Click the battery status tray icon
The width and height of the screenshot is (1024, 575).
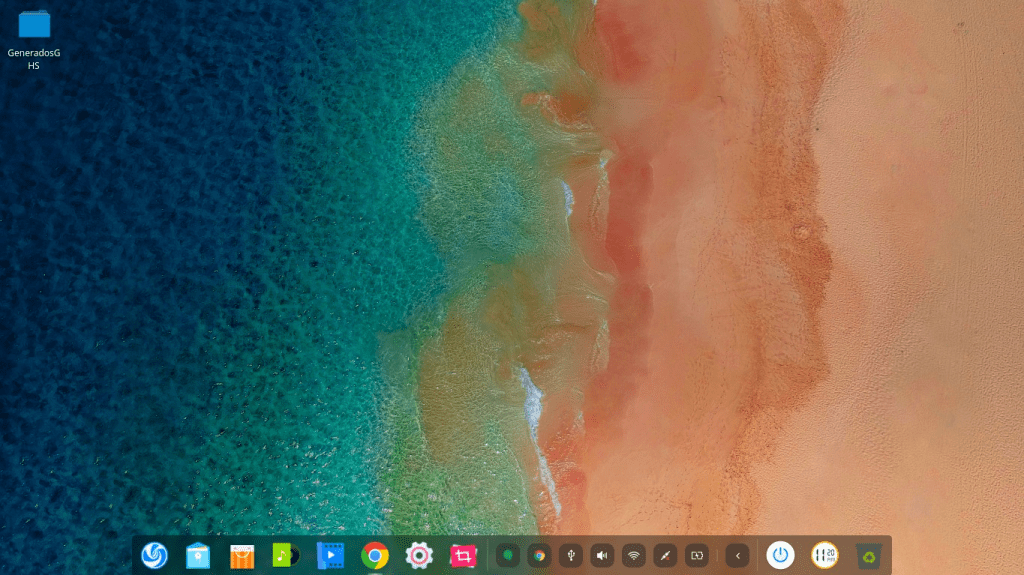(x=695, y=555)
